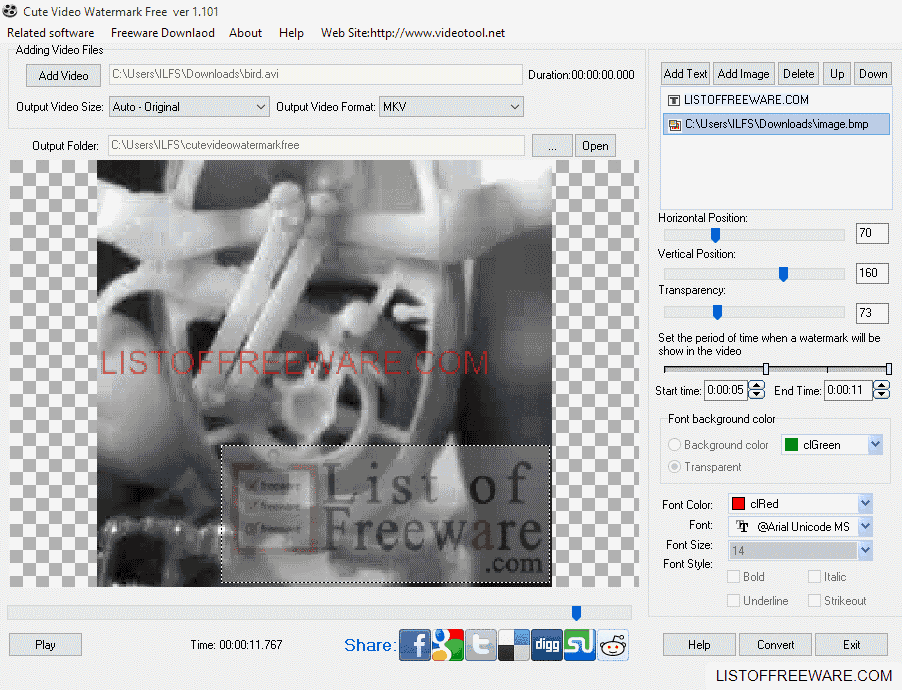Select the Background color radio button
Image resolution: width=902 pixels, height=690 pixels.
[674, 445]
